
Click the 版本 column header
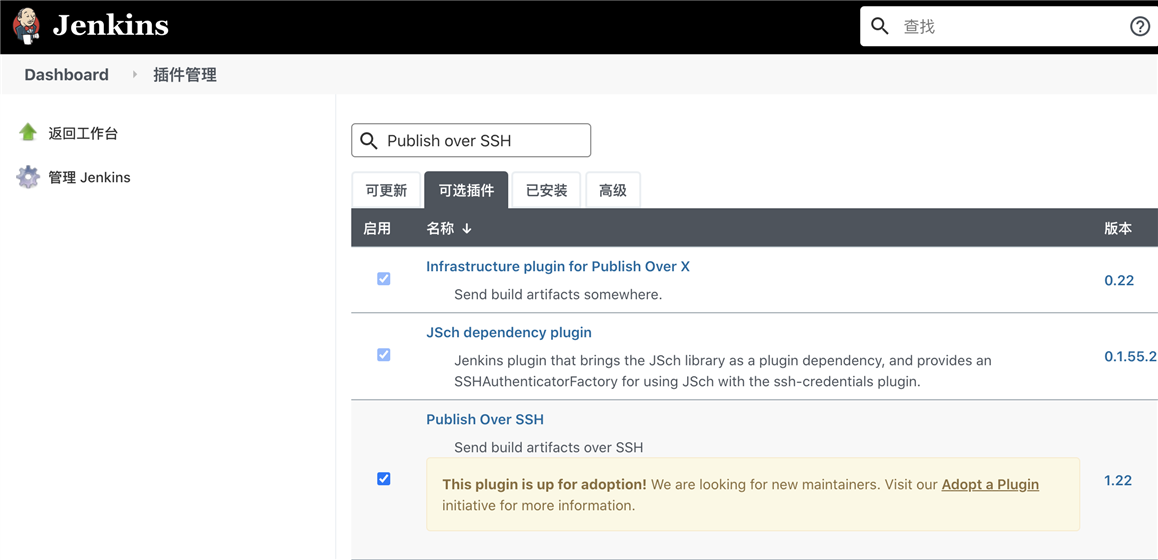[1117, 228]
